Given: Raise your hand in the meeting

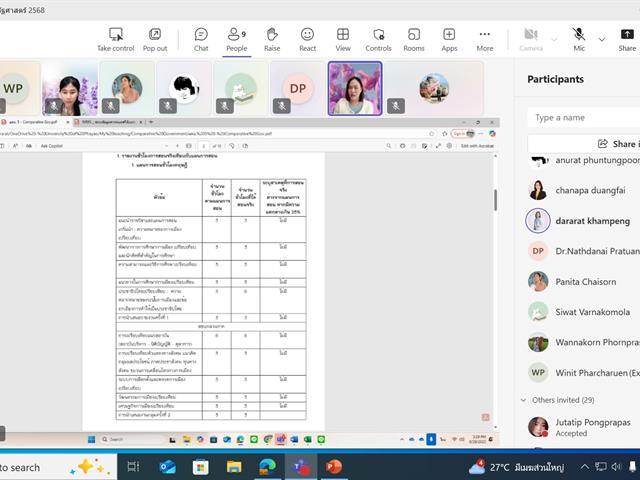Looking at the screenshot, I should point(272,39).
